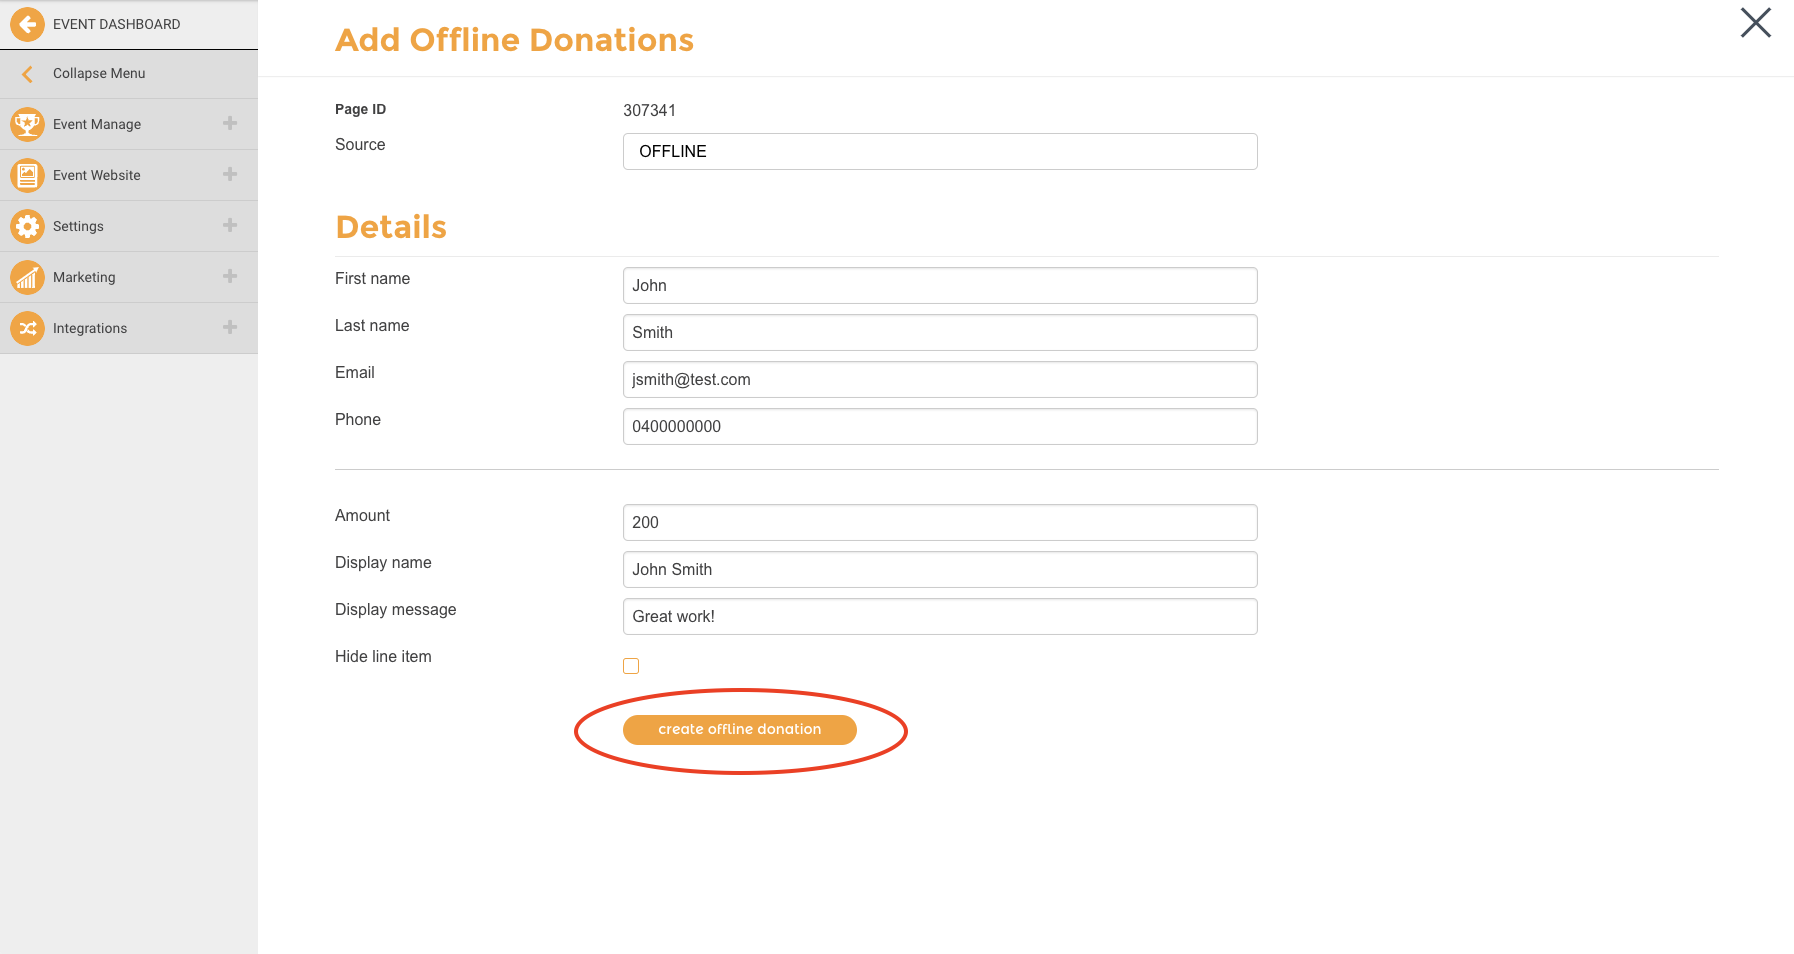The height and width of the screenshot is (954, 1794).
Task: Focus the Email input field
Action: point(940,379)
